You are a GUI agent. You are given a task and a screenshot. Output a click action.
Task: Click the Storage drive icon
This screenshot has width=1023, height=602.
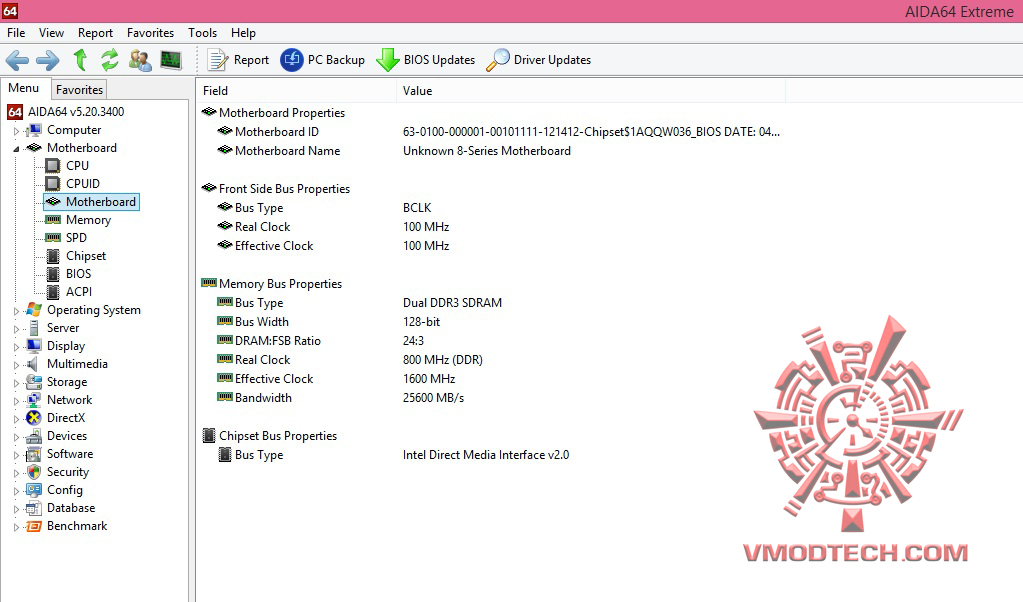pyautogui.click(x=34, y=382)
